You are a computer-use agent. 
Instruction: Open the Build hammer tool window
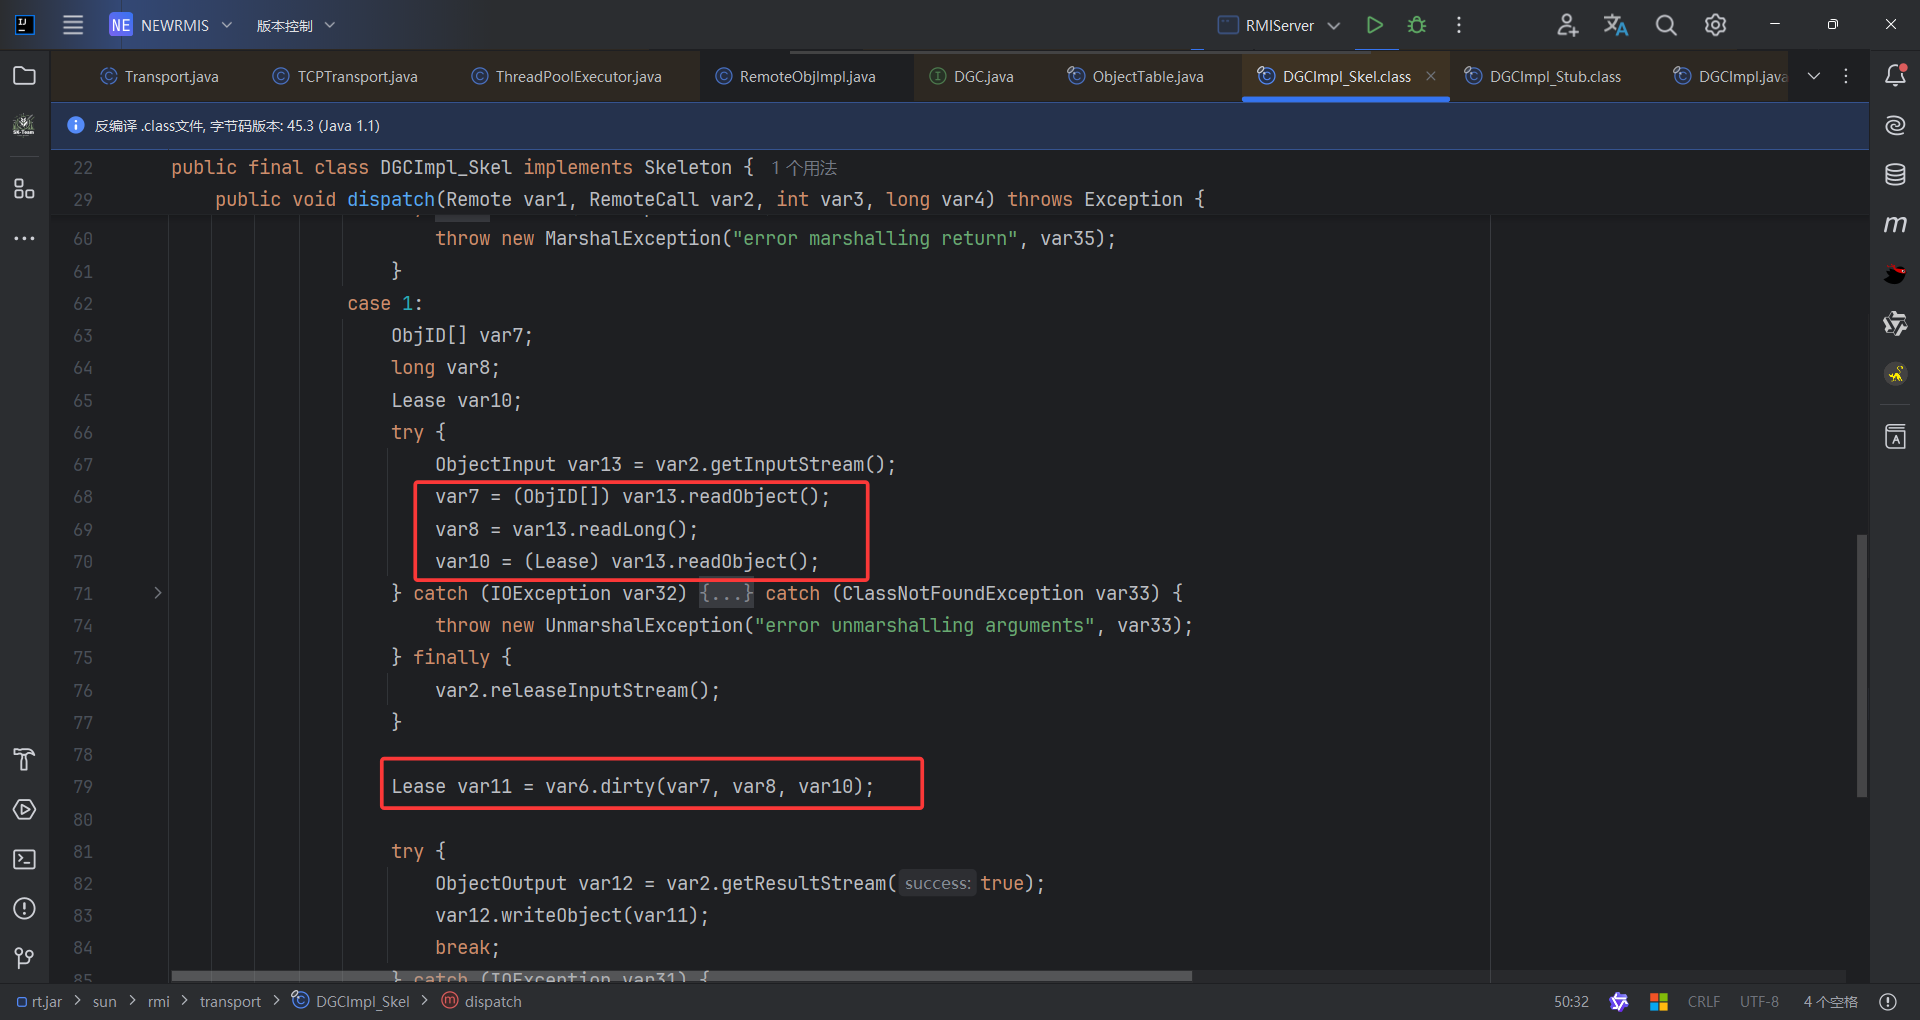point(25,760)
